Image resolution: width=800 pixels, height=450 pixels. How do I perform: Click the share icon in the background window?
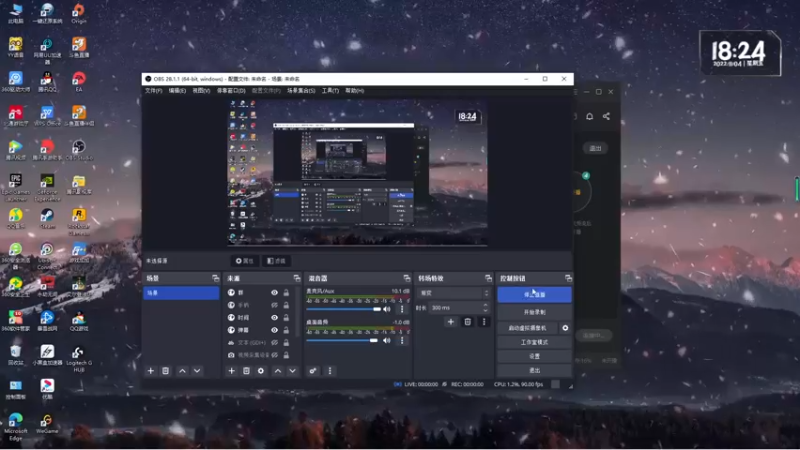(606, 116)
